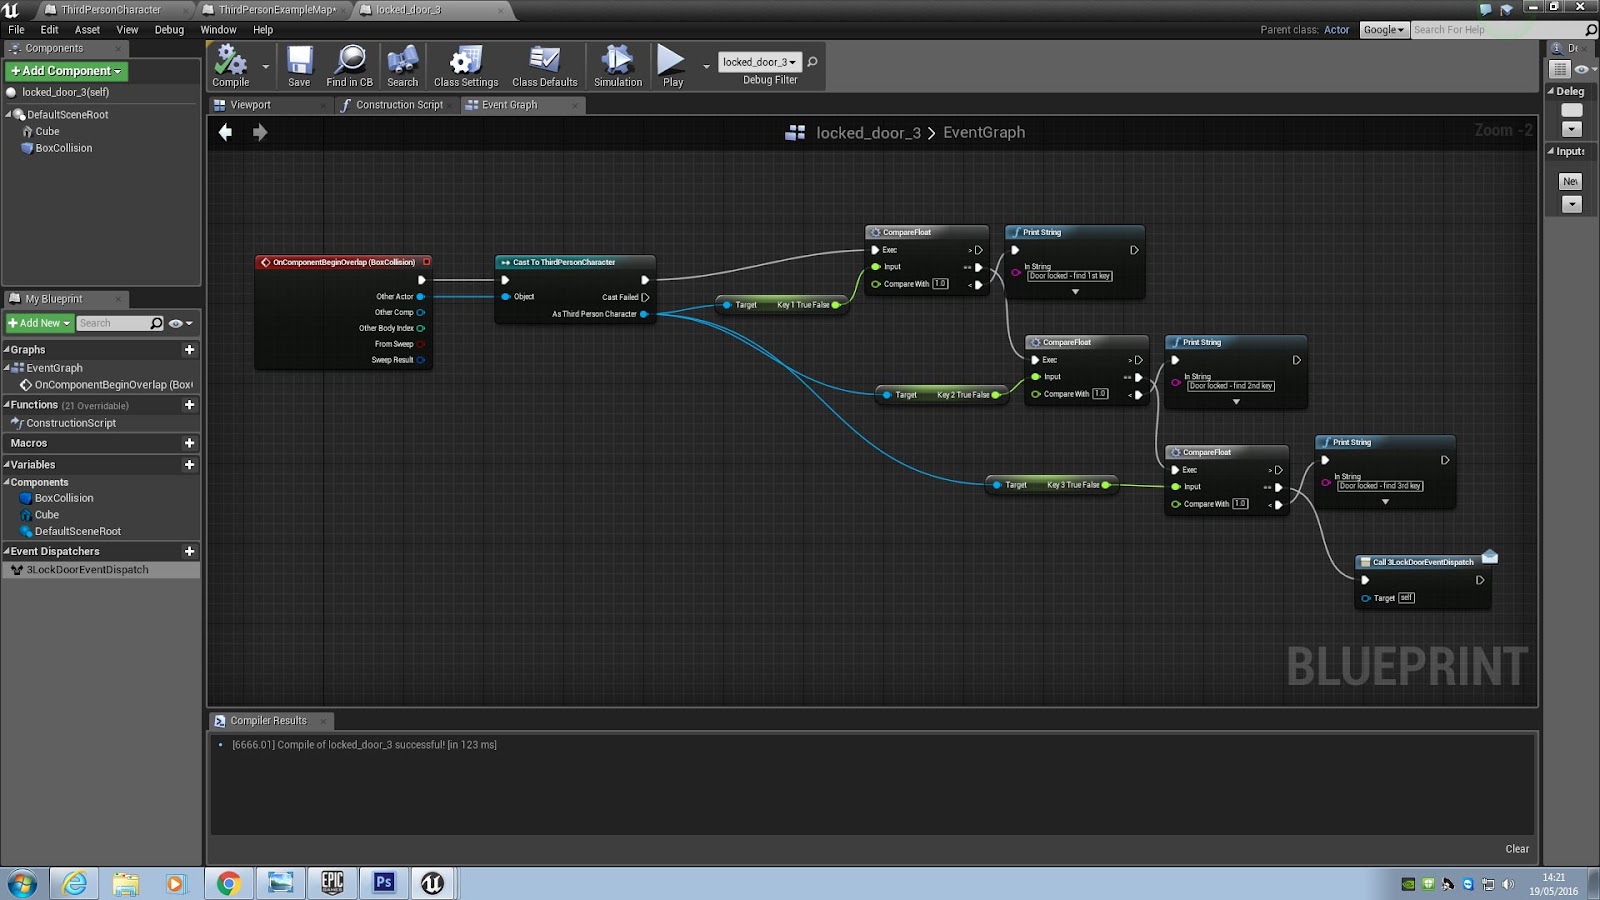Save the blueprint with Save icon
The height and width of the screenshot is (900, 1600).
coord(299,66)
